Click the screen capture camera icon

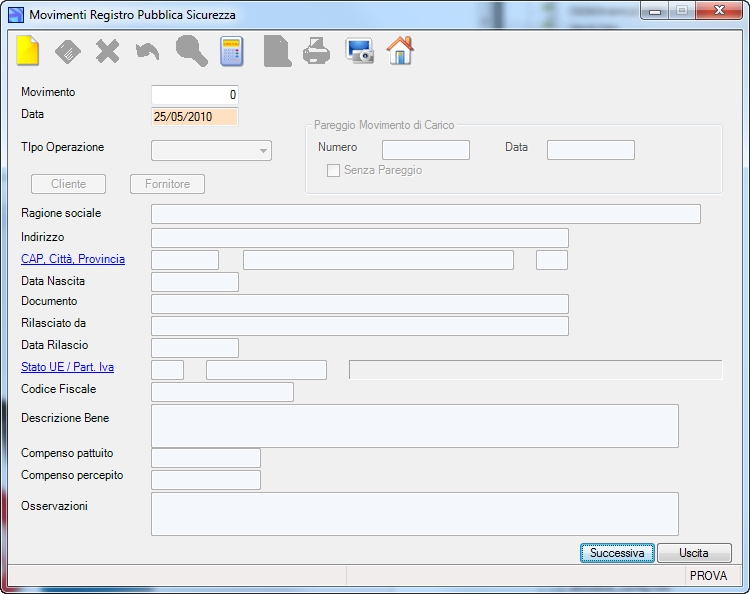359,51
